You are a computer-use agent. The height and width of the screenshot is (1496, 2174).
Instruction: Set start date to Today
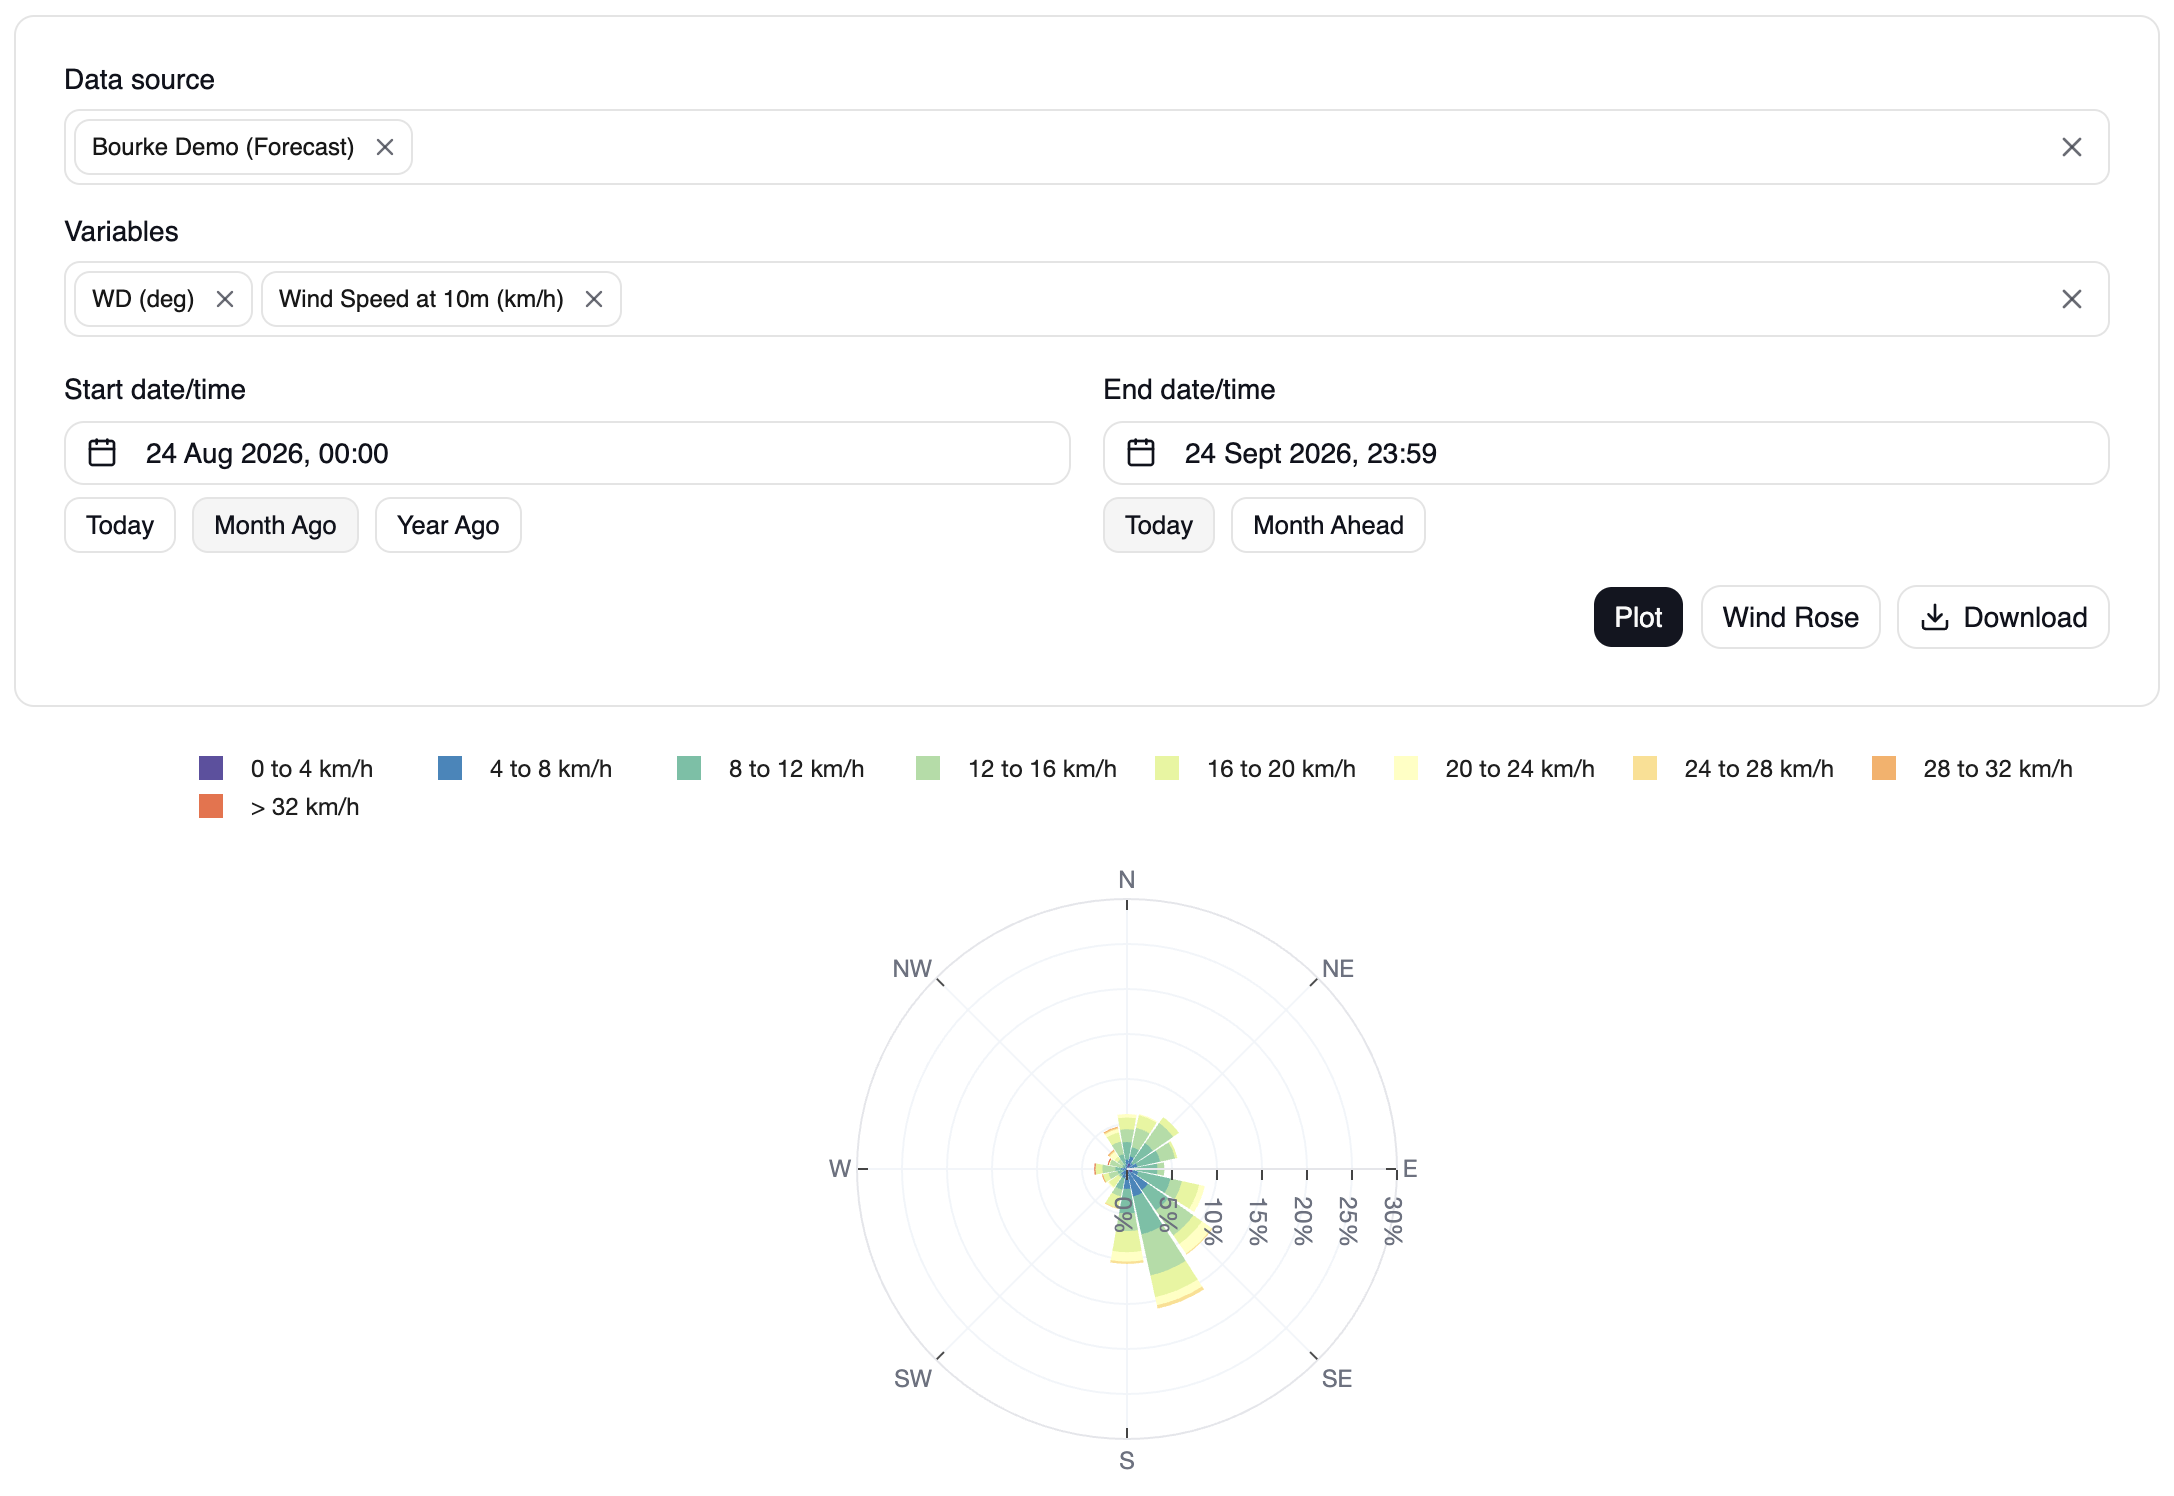[x=120, y=525]
